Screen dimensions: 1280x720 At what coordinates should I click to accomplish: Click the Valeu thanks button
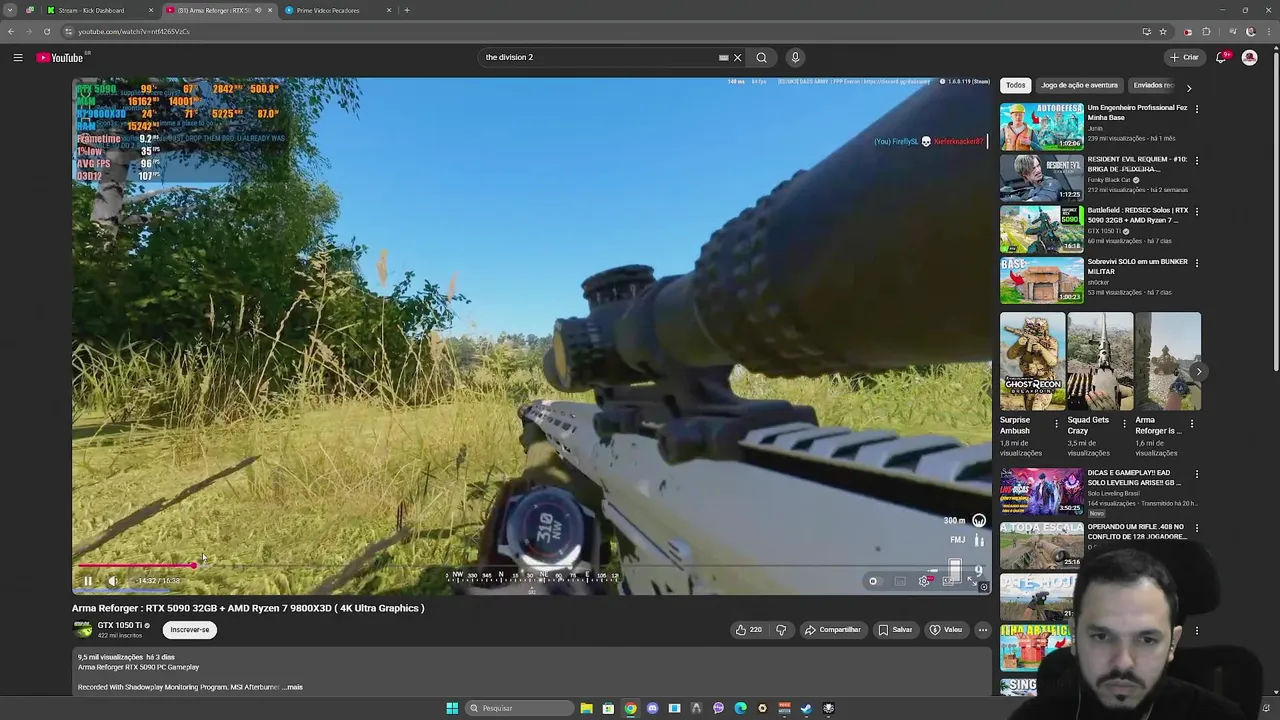point(946,630)
